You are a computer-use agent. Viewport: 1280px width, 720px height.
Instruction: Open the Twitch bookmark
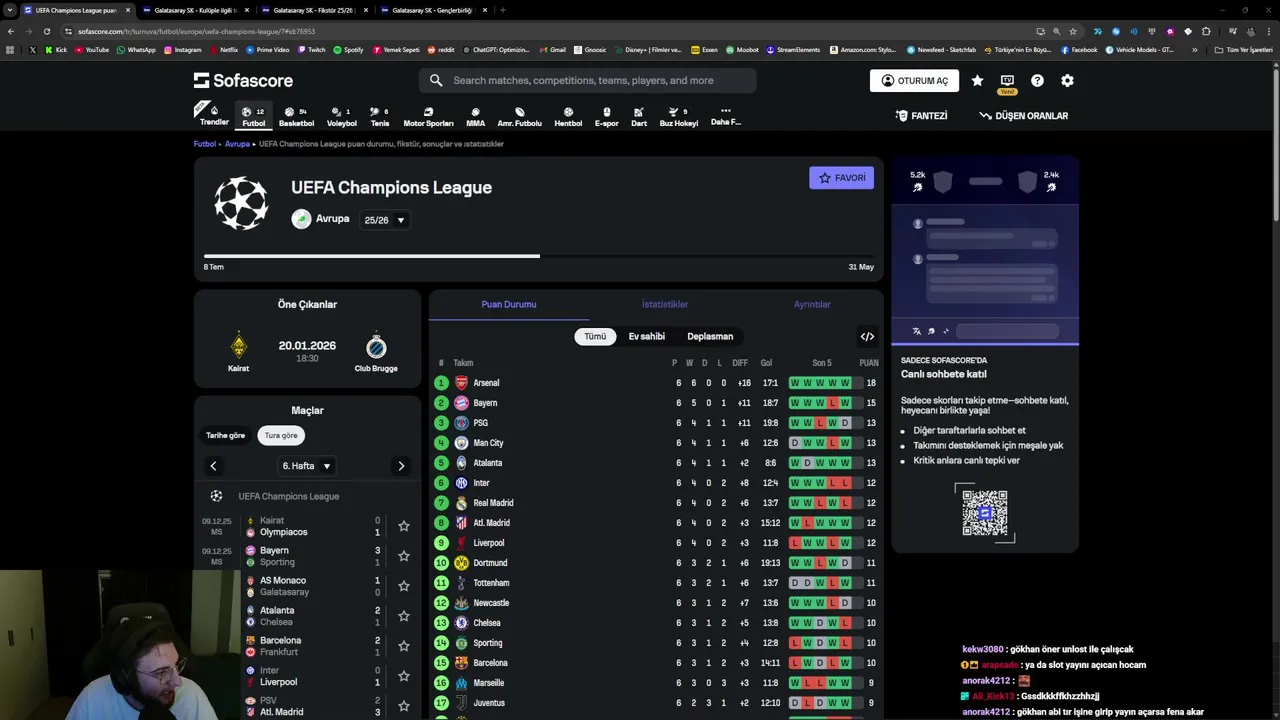[x=311, y=49]
